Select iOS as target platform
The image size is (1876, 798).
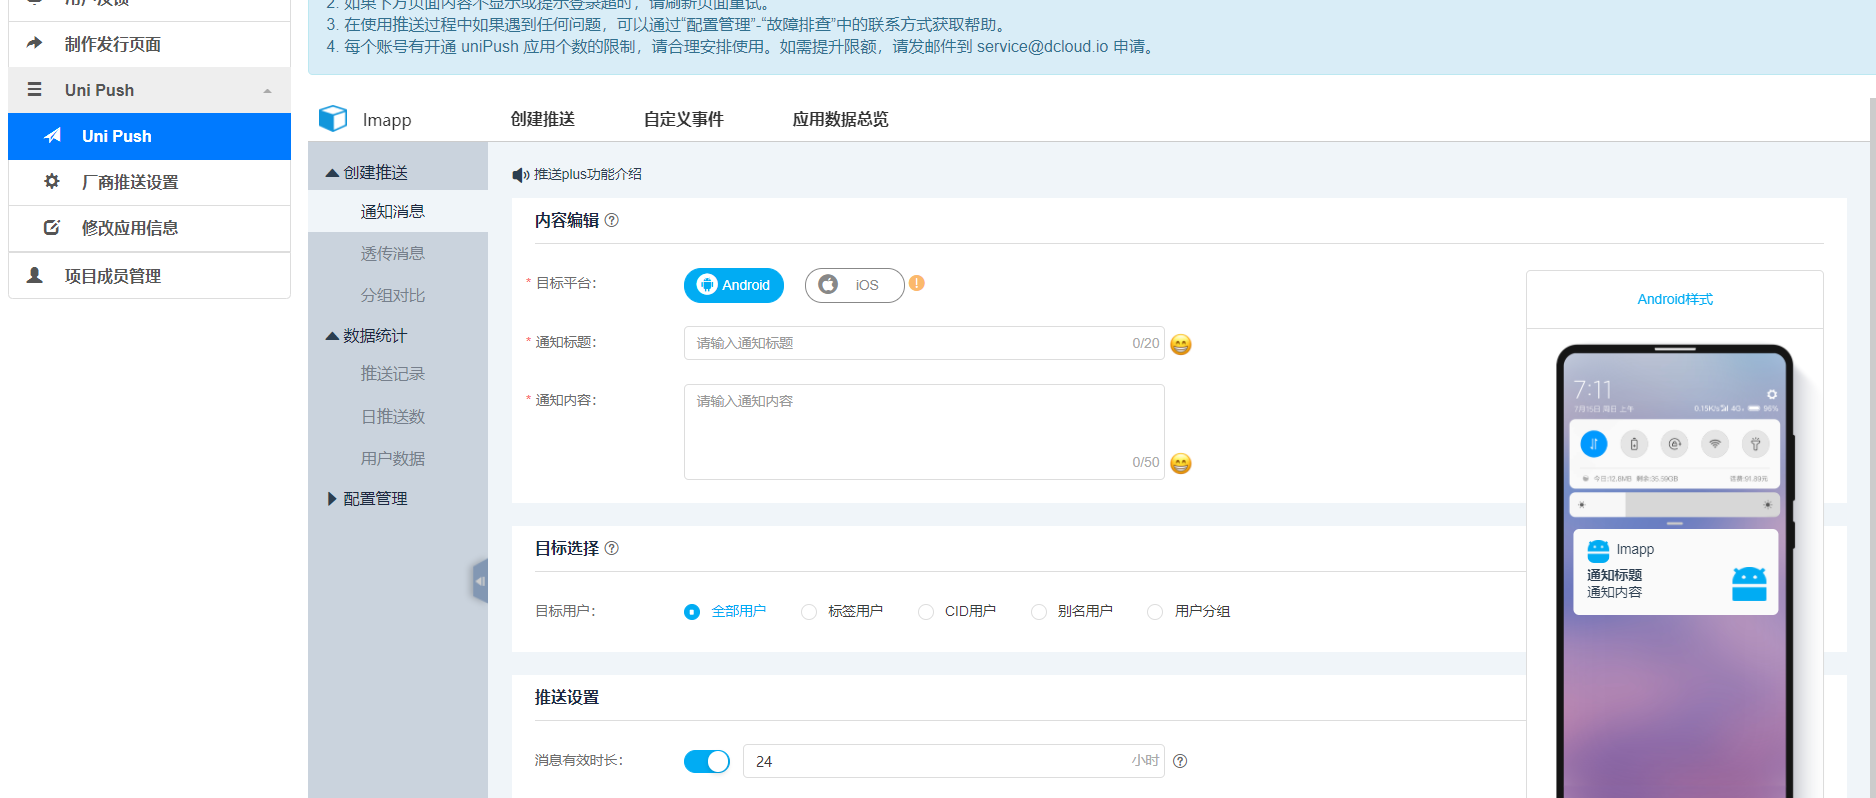click(854, 285)
